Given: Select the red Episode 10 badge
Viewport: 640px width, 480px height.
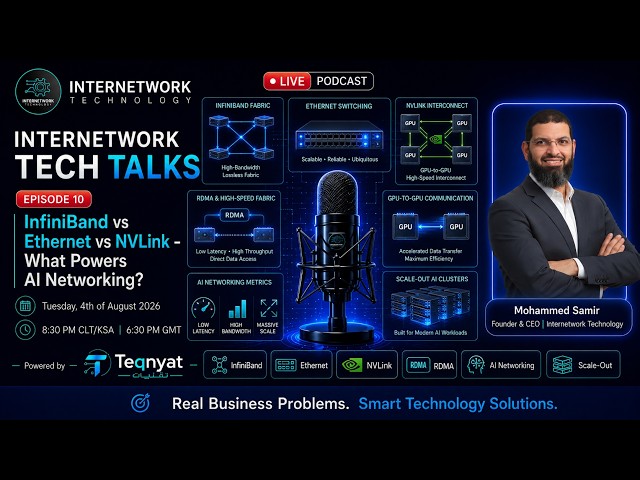Looking at the screenshot, I should pyautogui.click(x=53, y=199).
